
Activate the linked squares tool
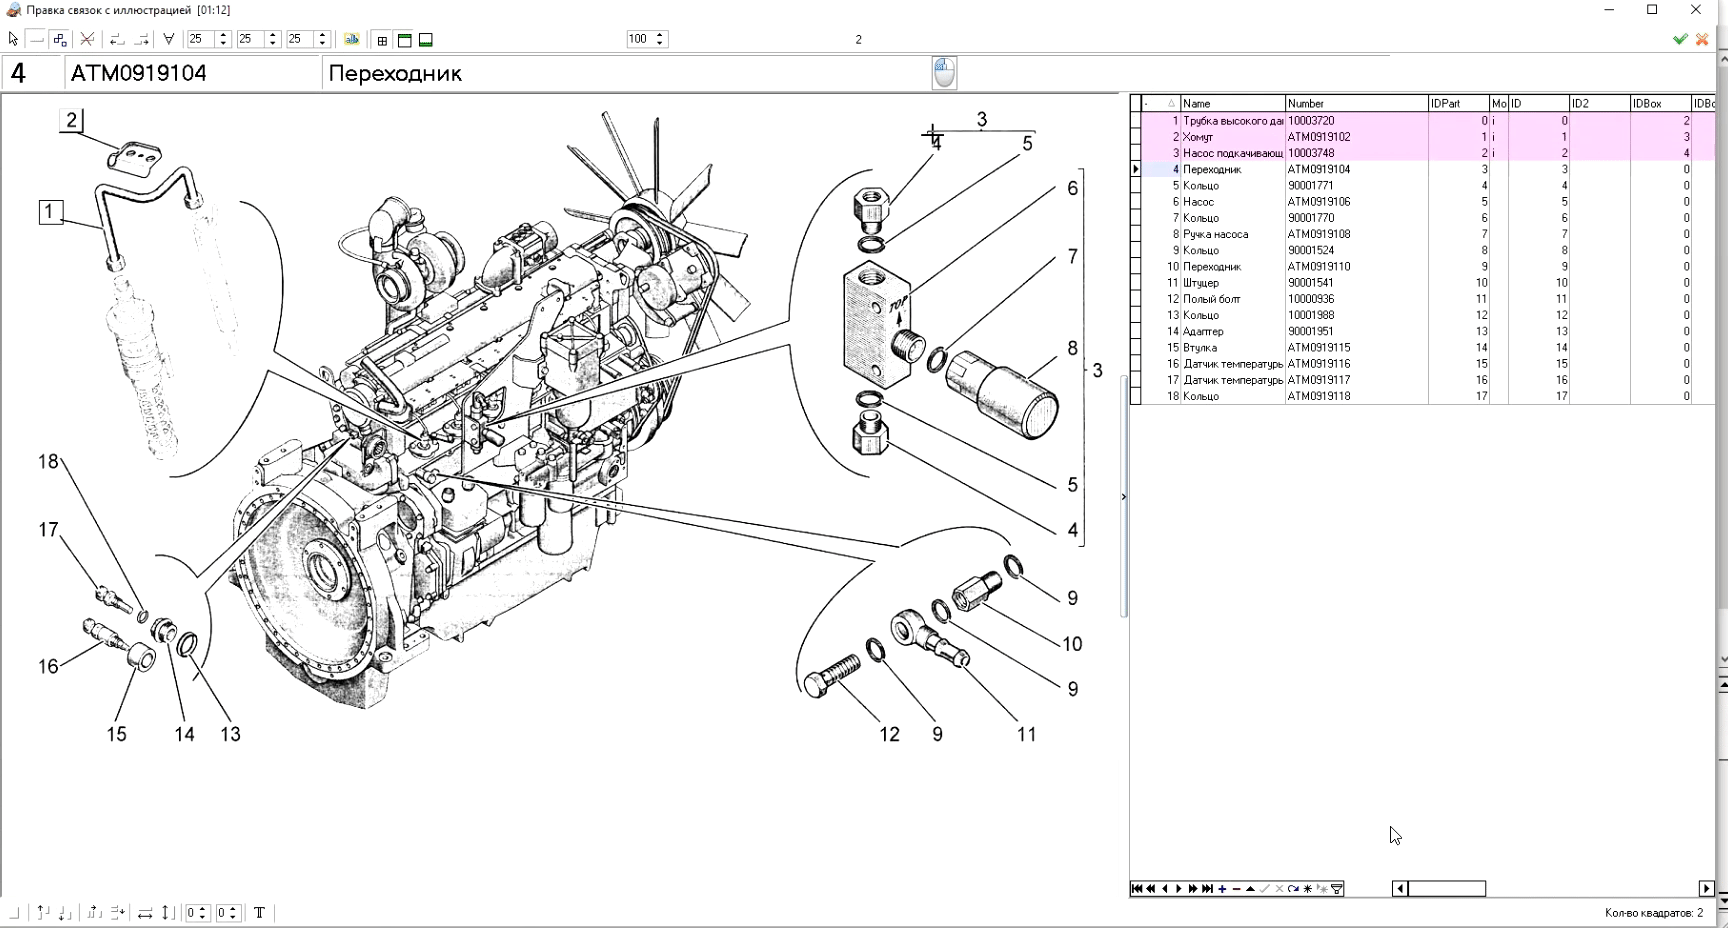pyautogui.click(x=60, y=39)
